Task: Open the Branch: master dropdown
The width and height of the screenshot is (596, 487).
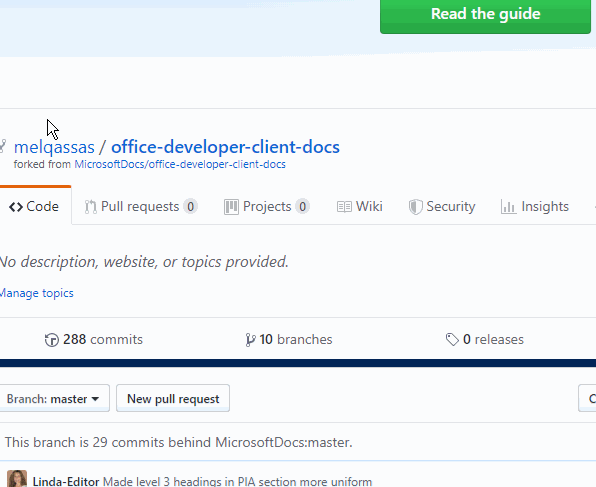Action: click(x=54, y=398)
